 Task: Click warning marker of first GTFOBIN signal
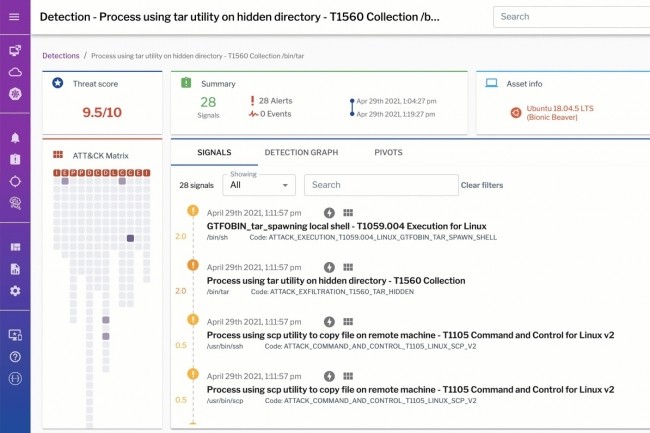point(191,212)
